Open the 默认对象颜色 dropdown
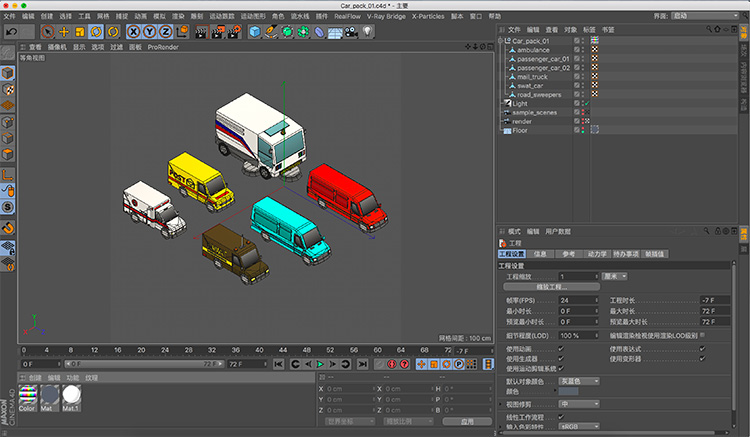This screenshot has width=750, height=437. pyautogui.click(x=579, y=381)
